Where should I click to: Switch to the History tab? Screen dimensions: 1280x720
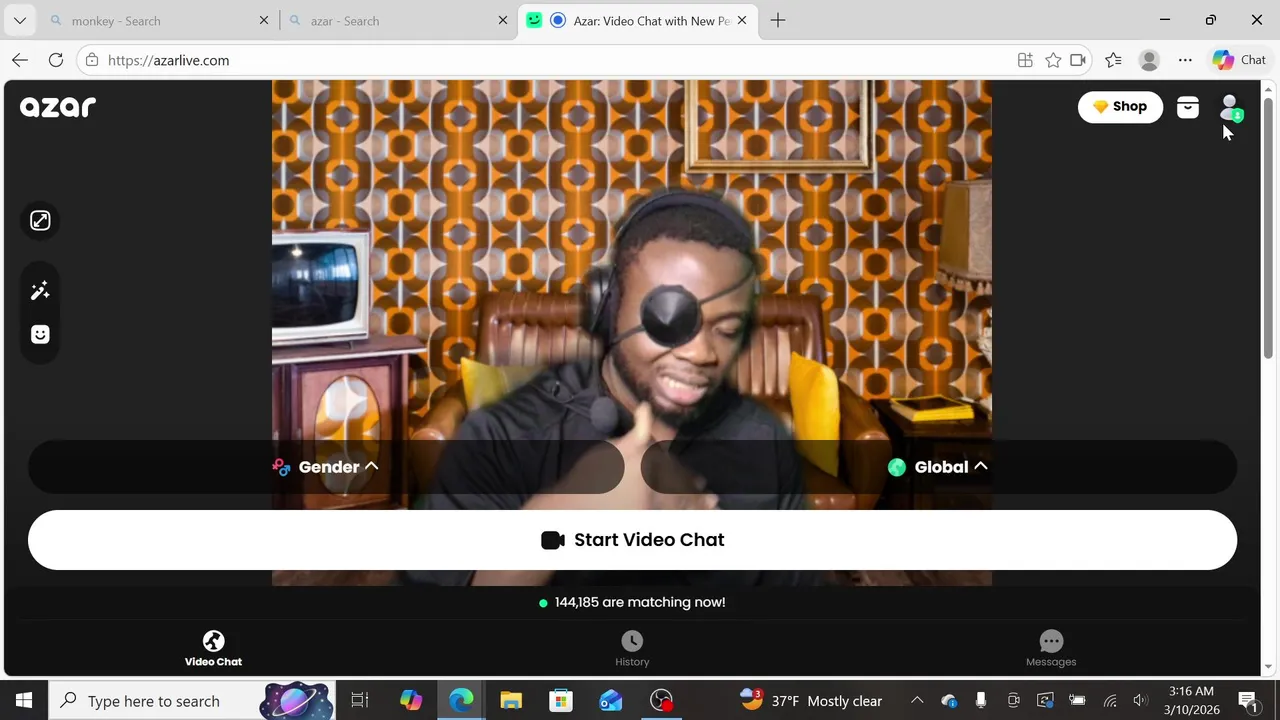click(632, 649)
